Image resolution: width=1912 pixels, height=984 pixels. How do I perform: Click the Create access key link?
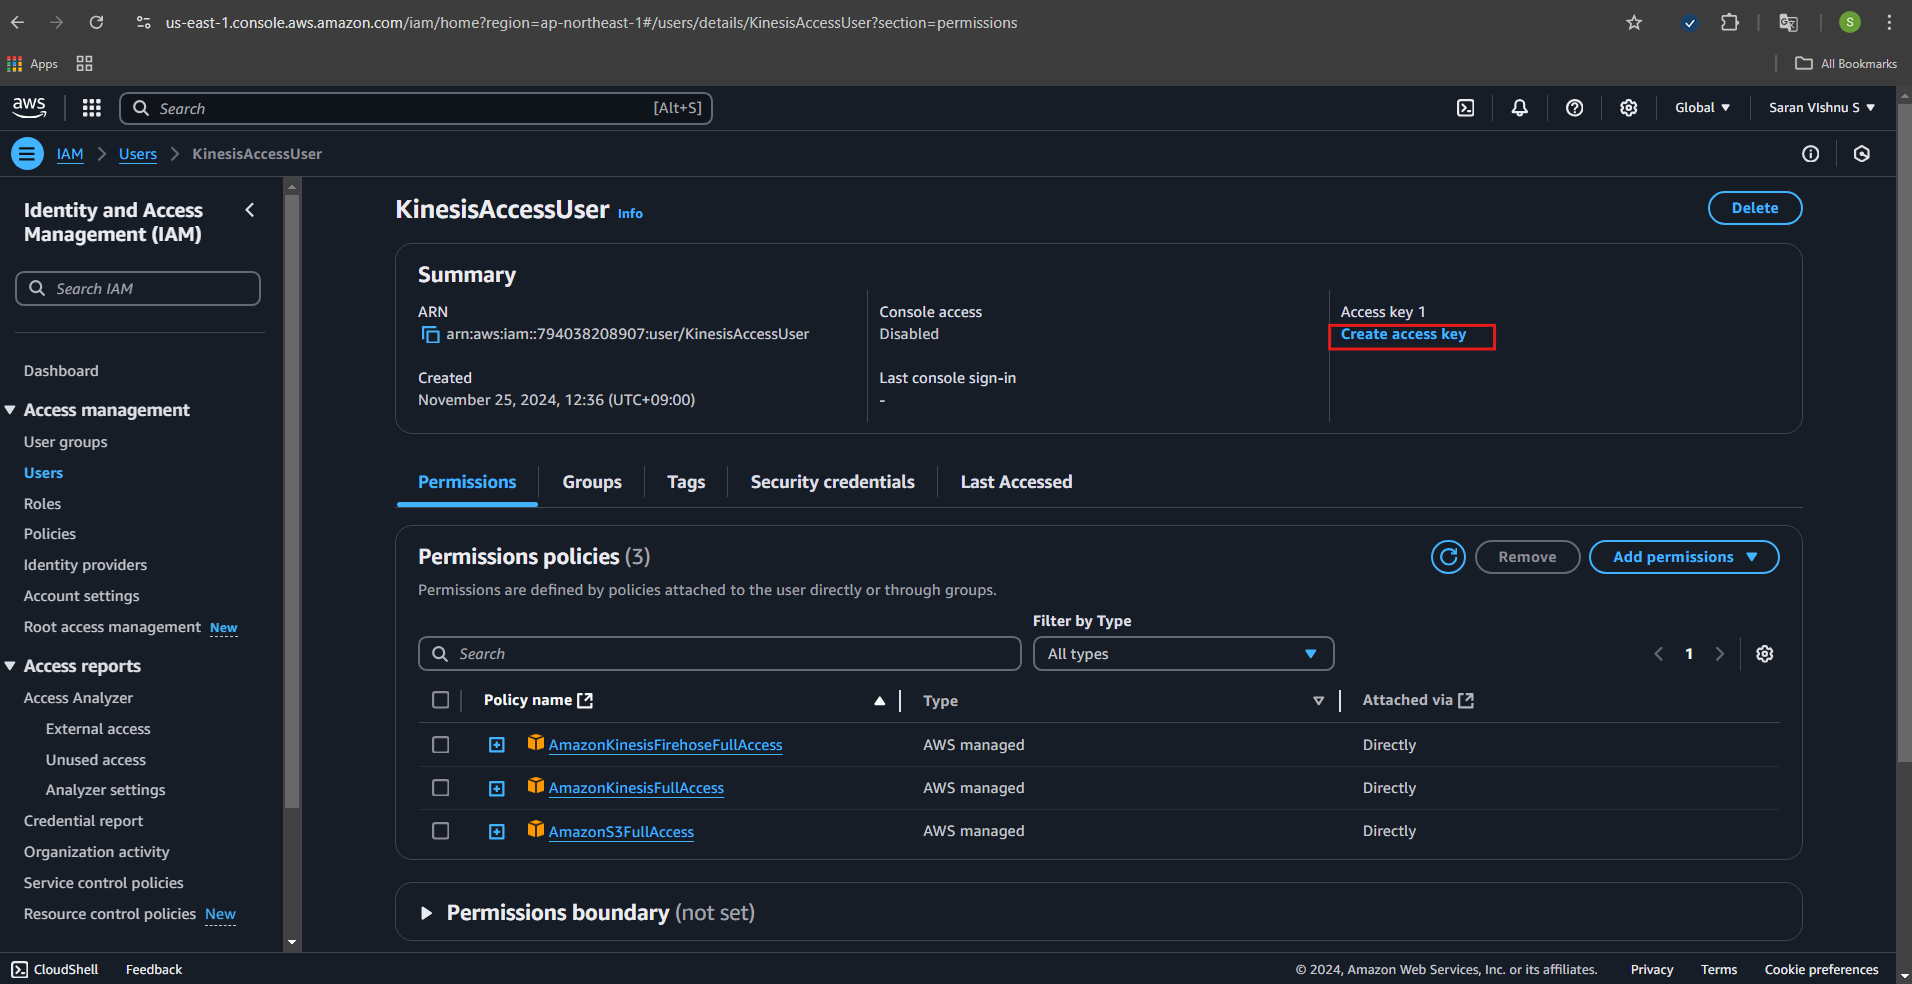(1402, 335)
